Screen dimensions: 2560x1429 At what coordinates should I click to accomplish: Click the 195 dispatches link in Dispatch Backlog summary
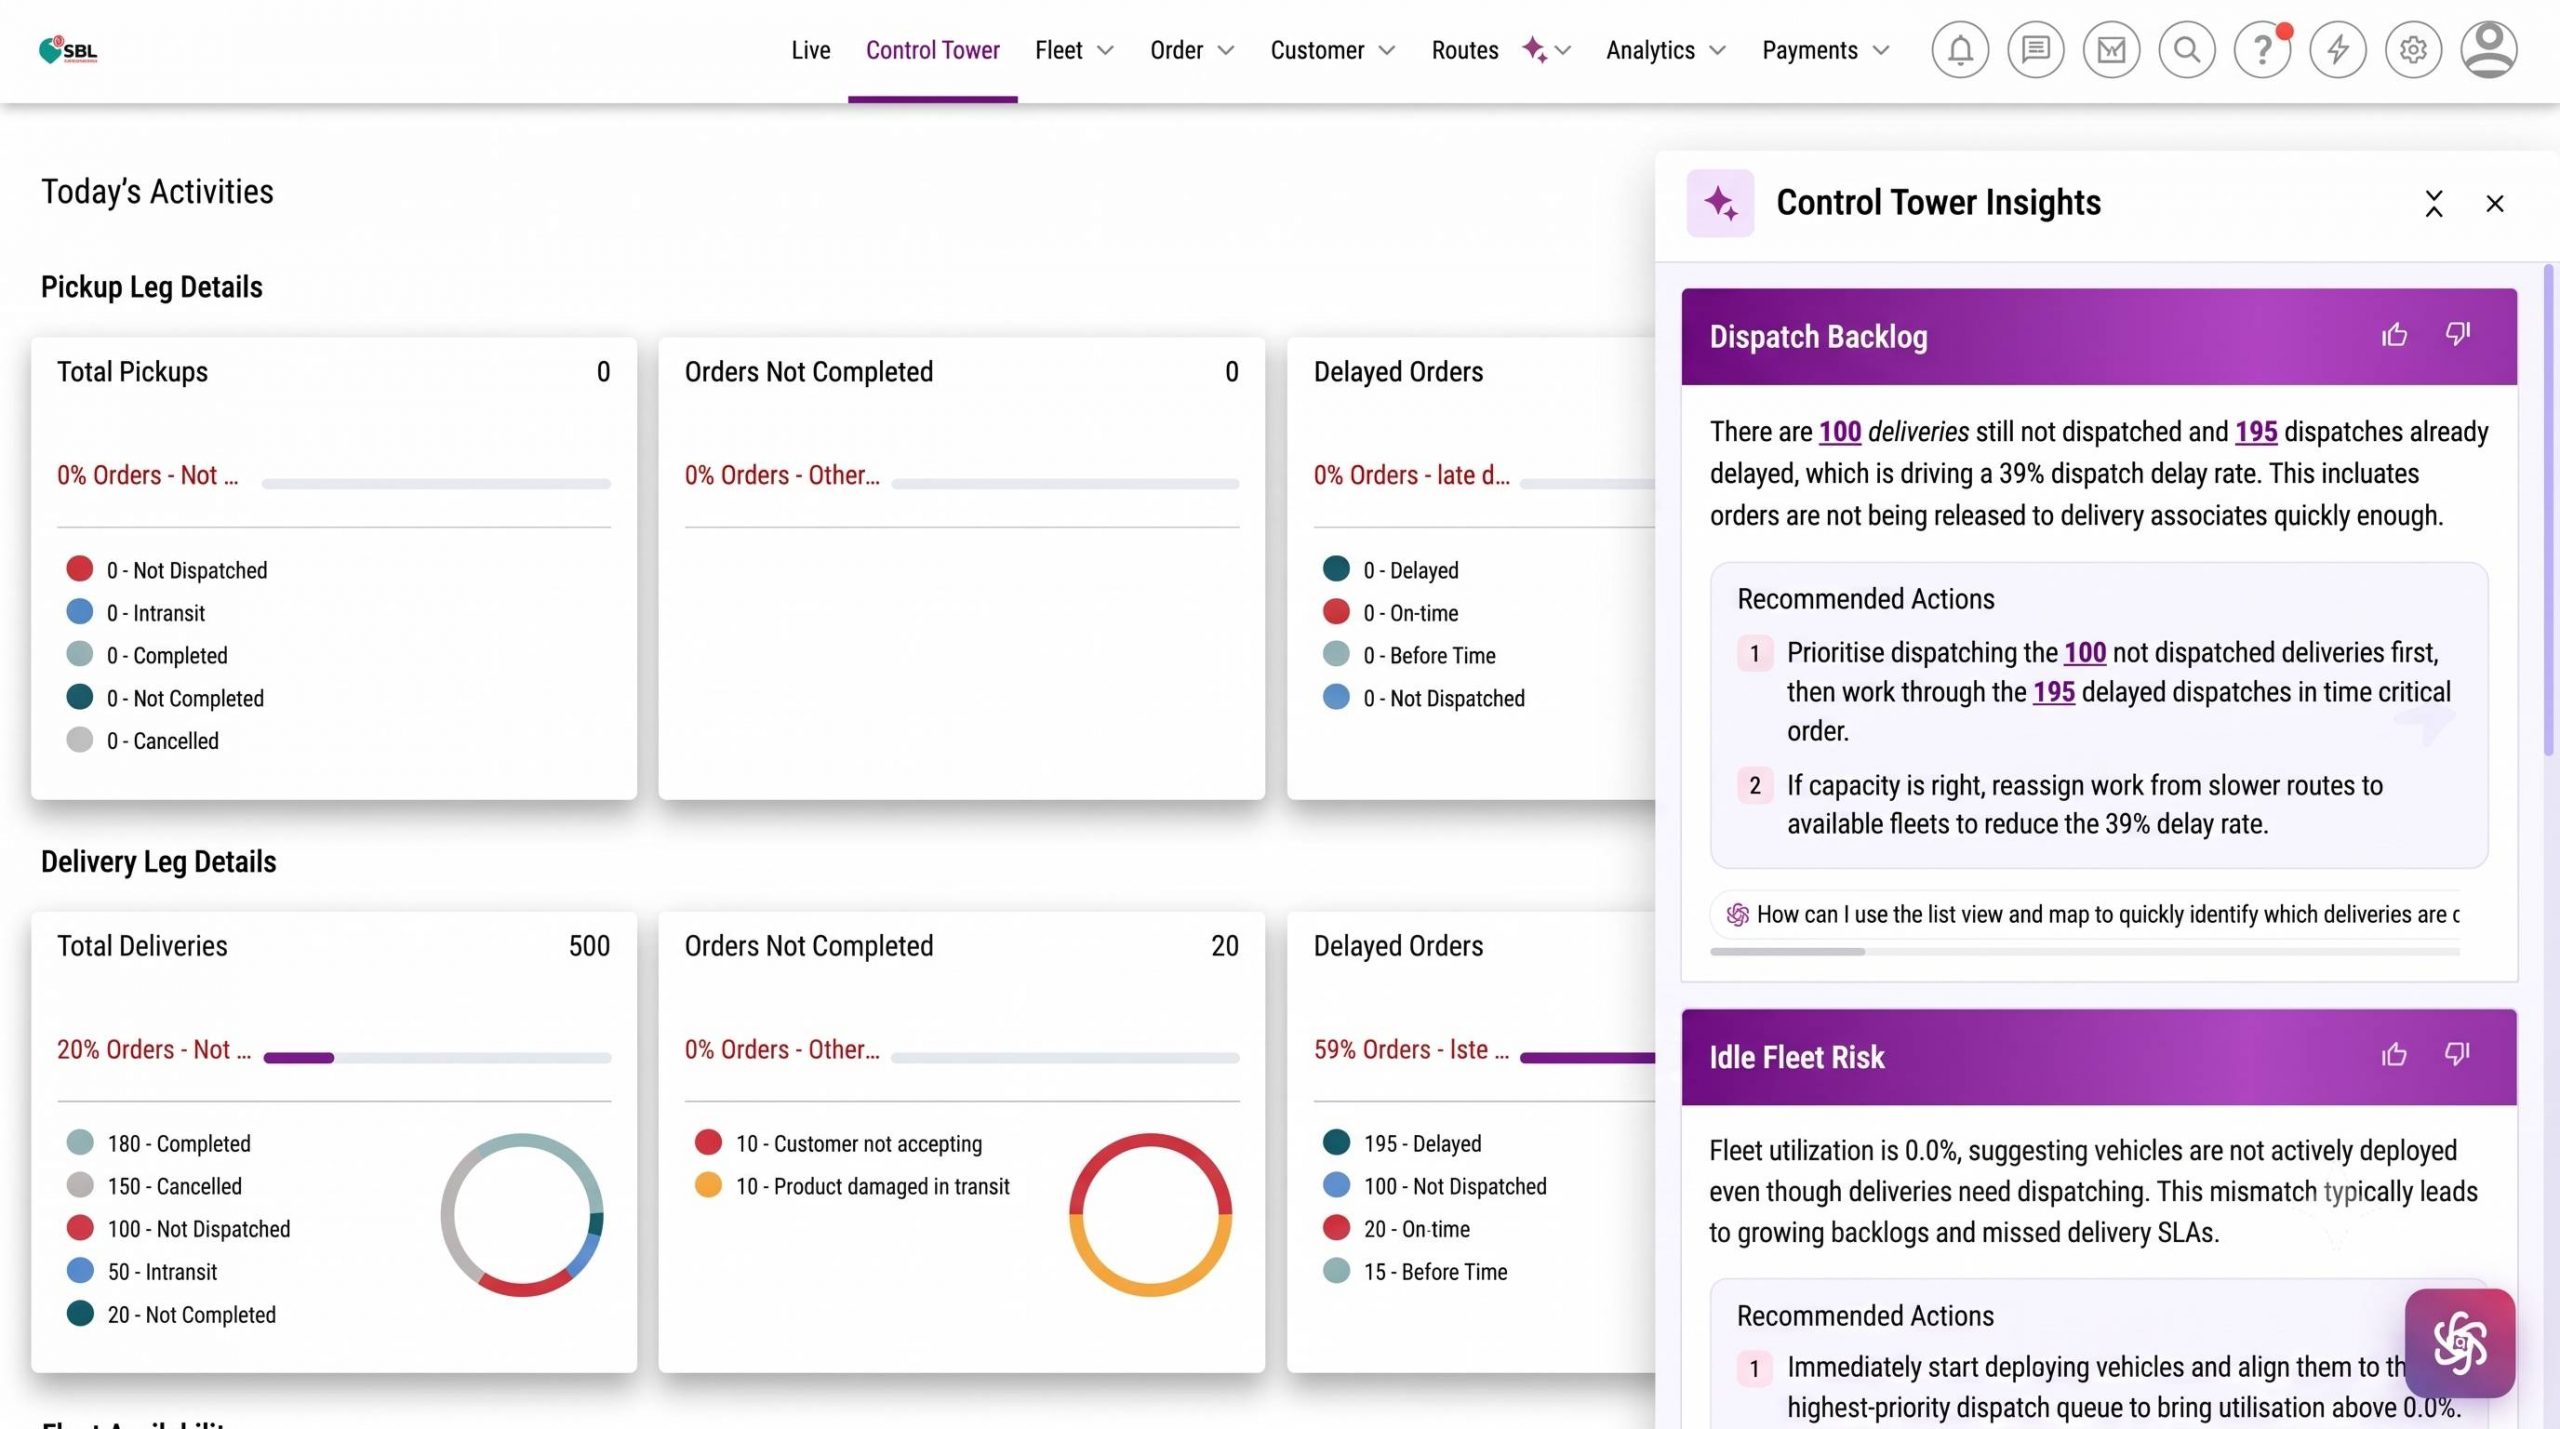[x=2256, y=431]
